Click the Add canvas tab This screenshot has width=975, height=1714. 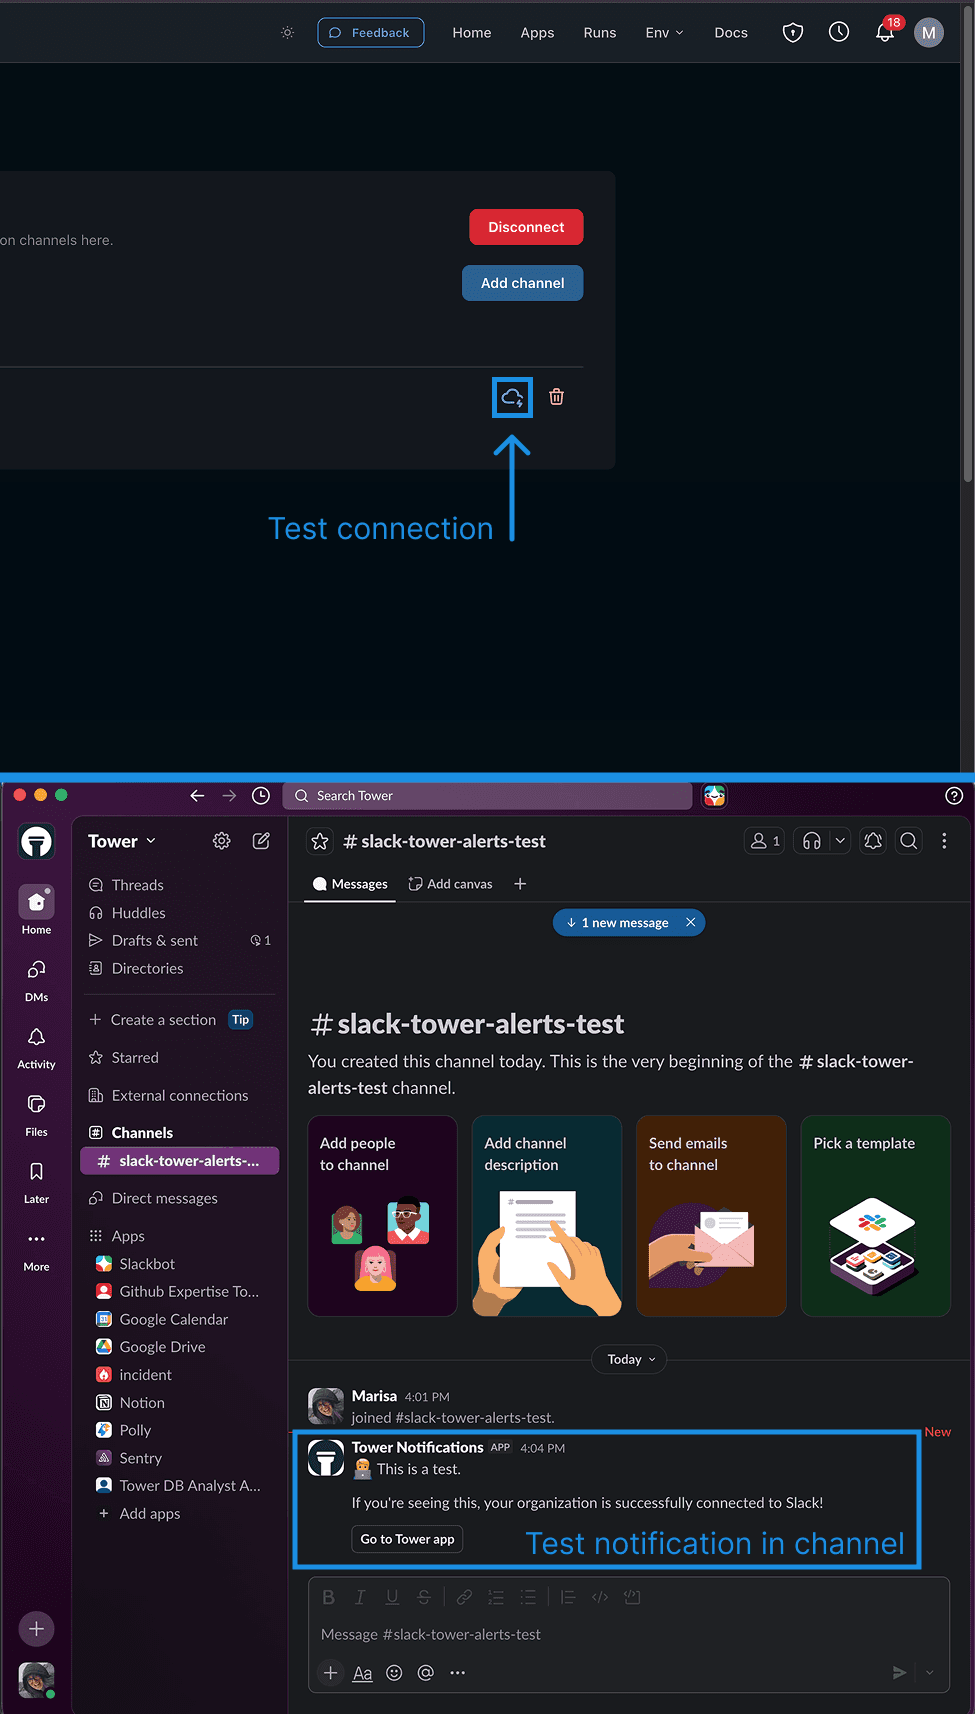[x=450, y=884]
